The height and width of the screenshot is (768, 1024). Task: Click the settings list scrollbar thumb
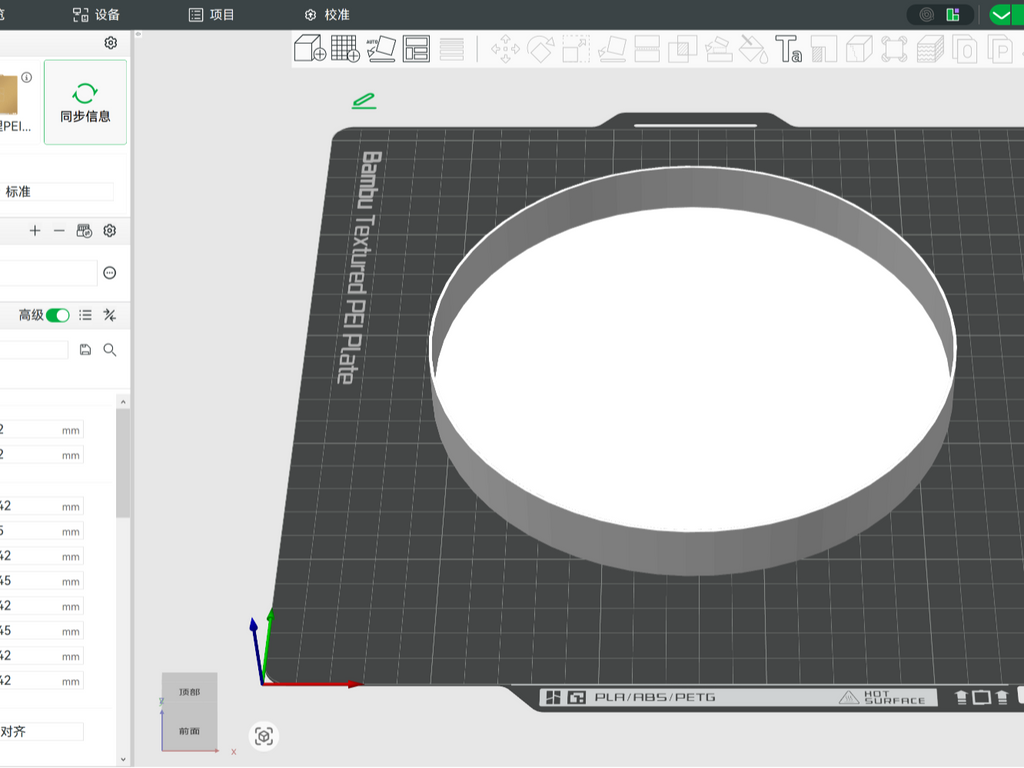tap(123, 464)
